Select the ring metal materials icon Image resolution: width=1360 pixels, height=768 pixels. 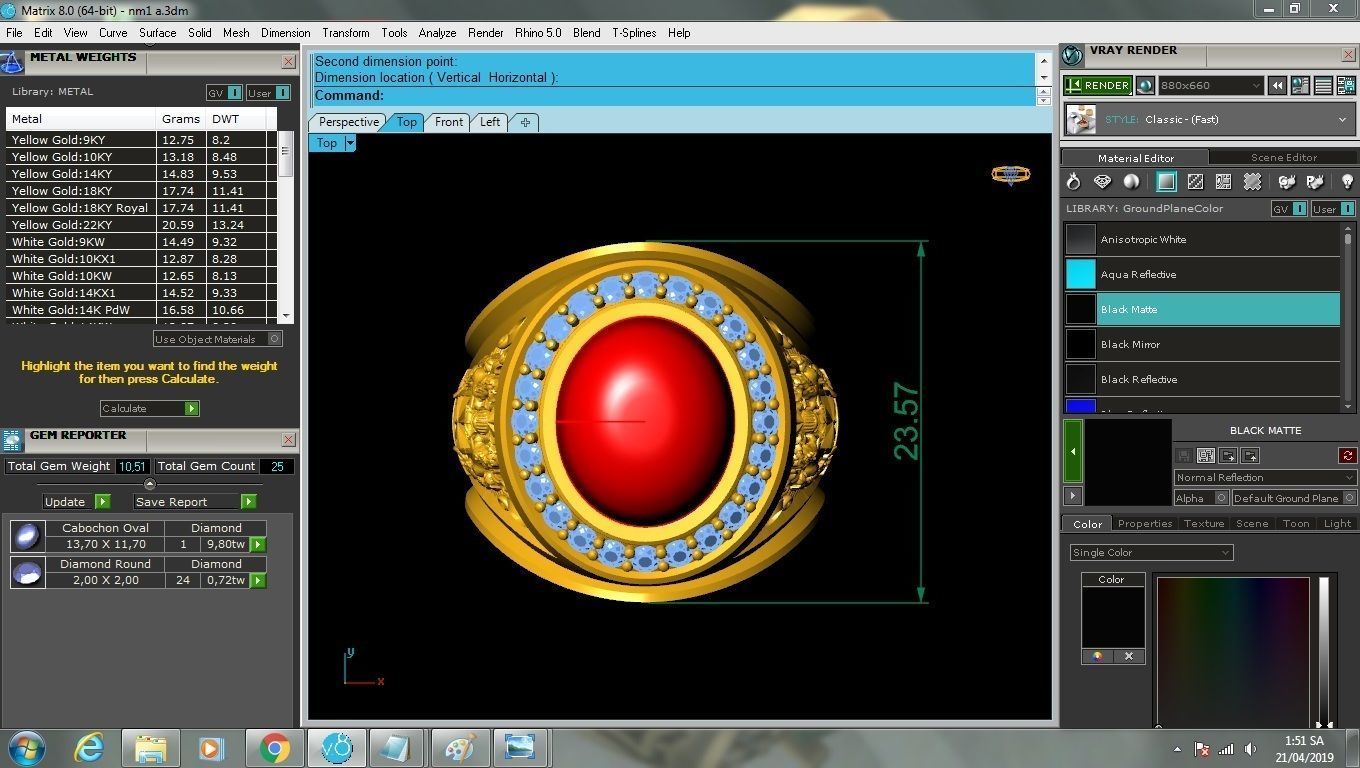[1073, 182]
